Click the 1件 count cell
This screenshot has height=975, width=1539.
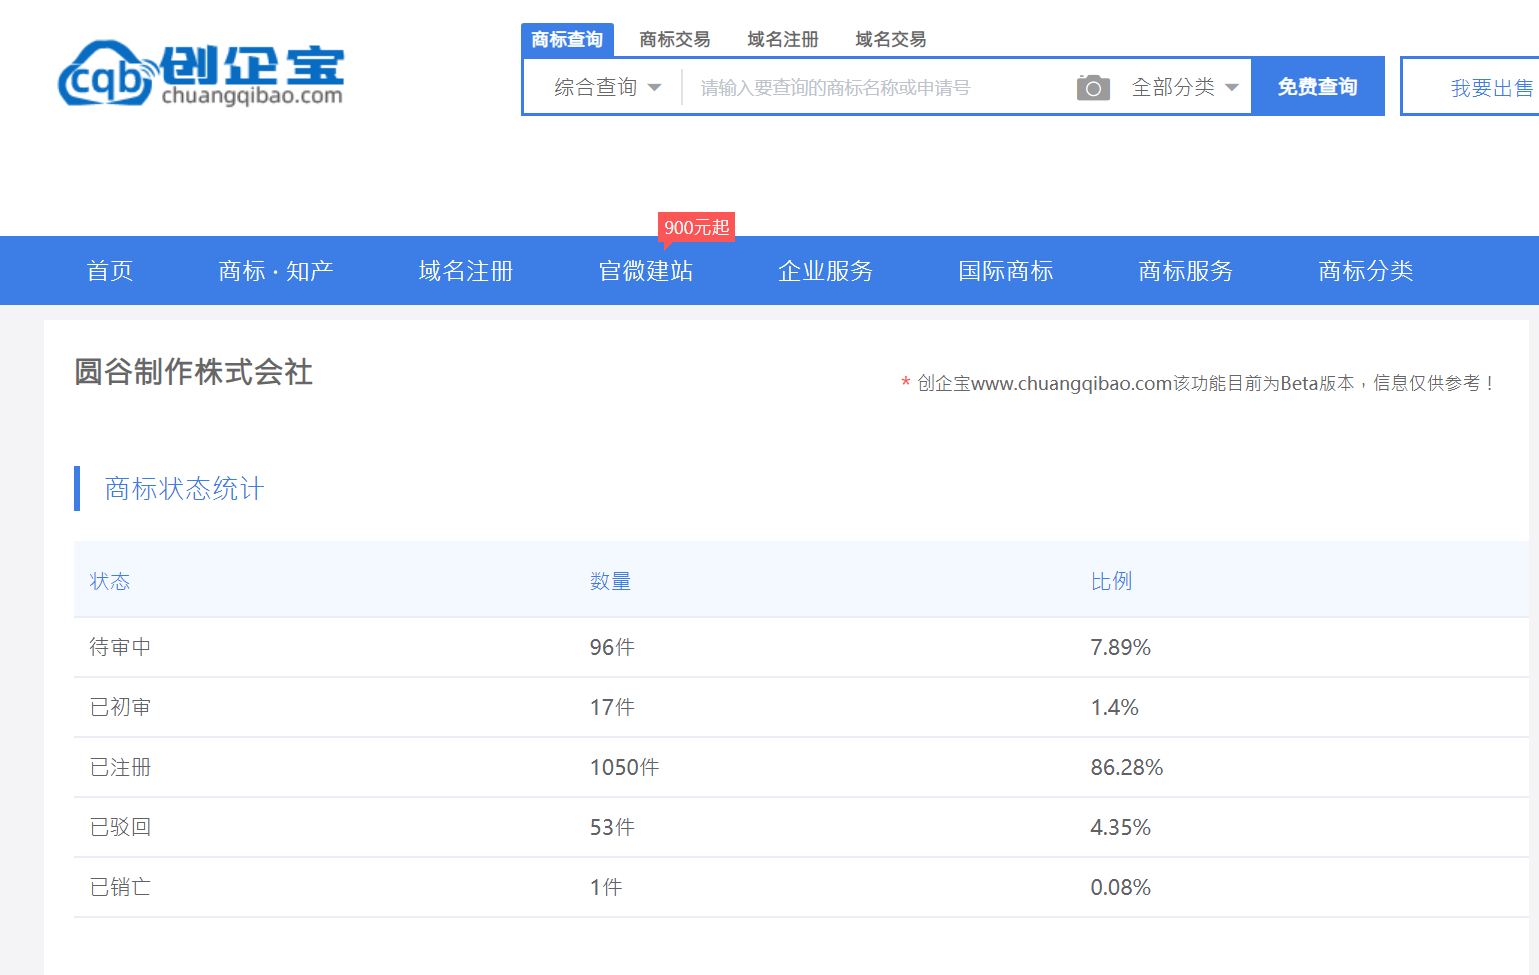[606, 887]
